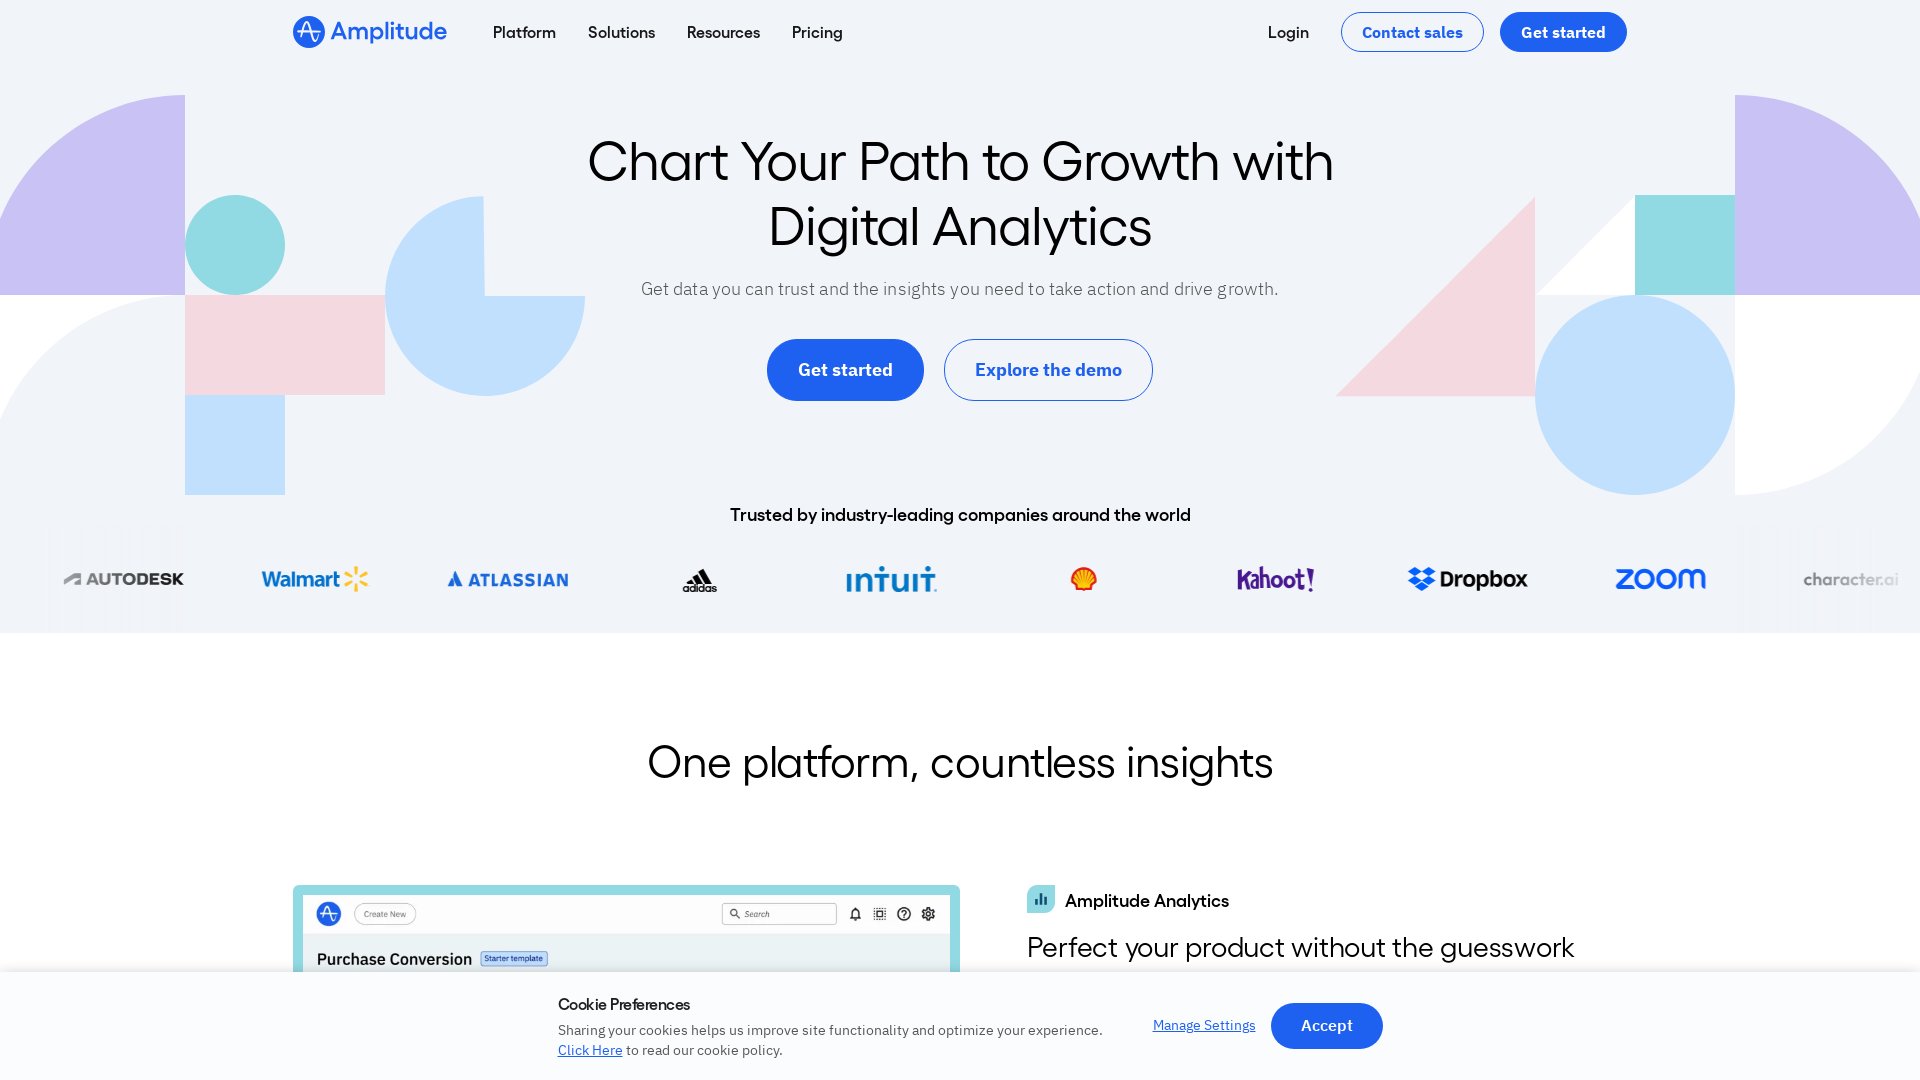Click the Create New icon in demo header
1920x1080 pixels.
(384, 914)
